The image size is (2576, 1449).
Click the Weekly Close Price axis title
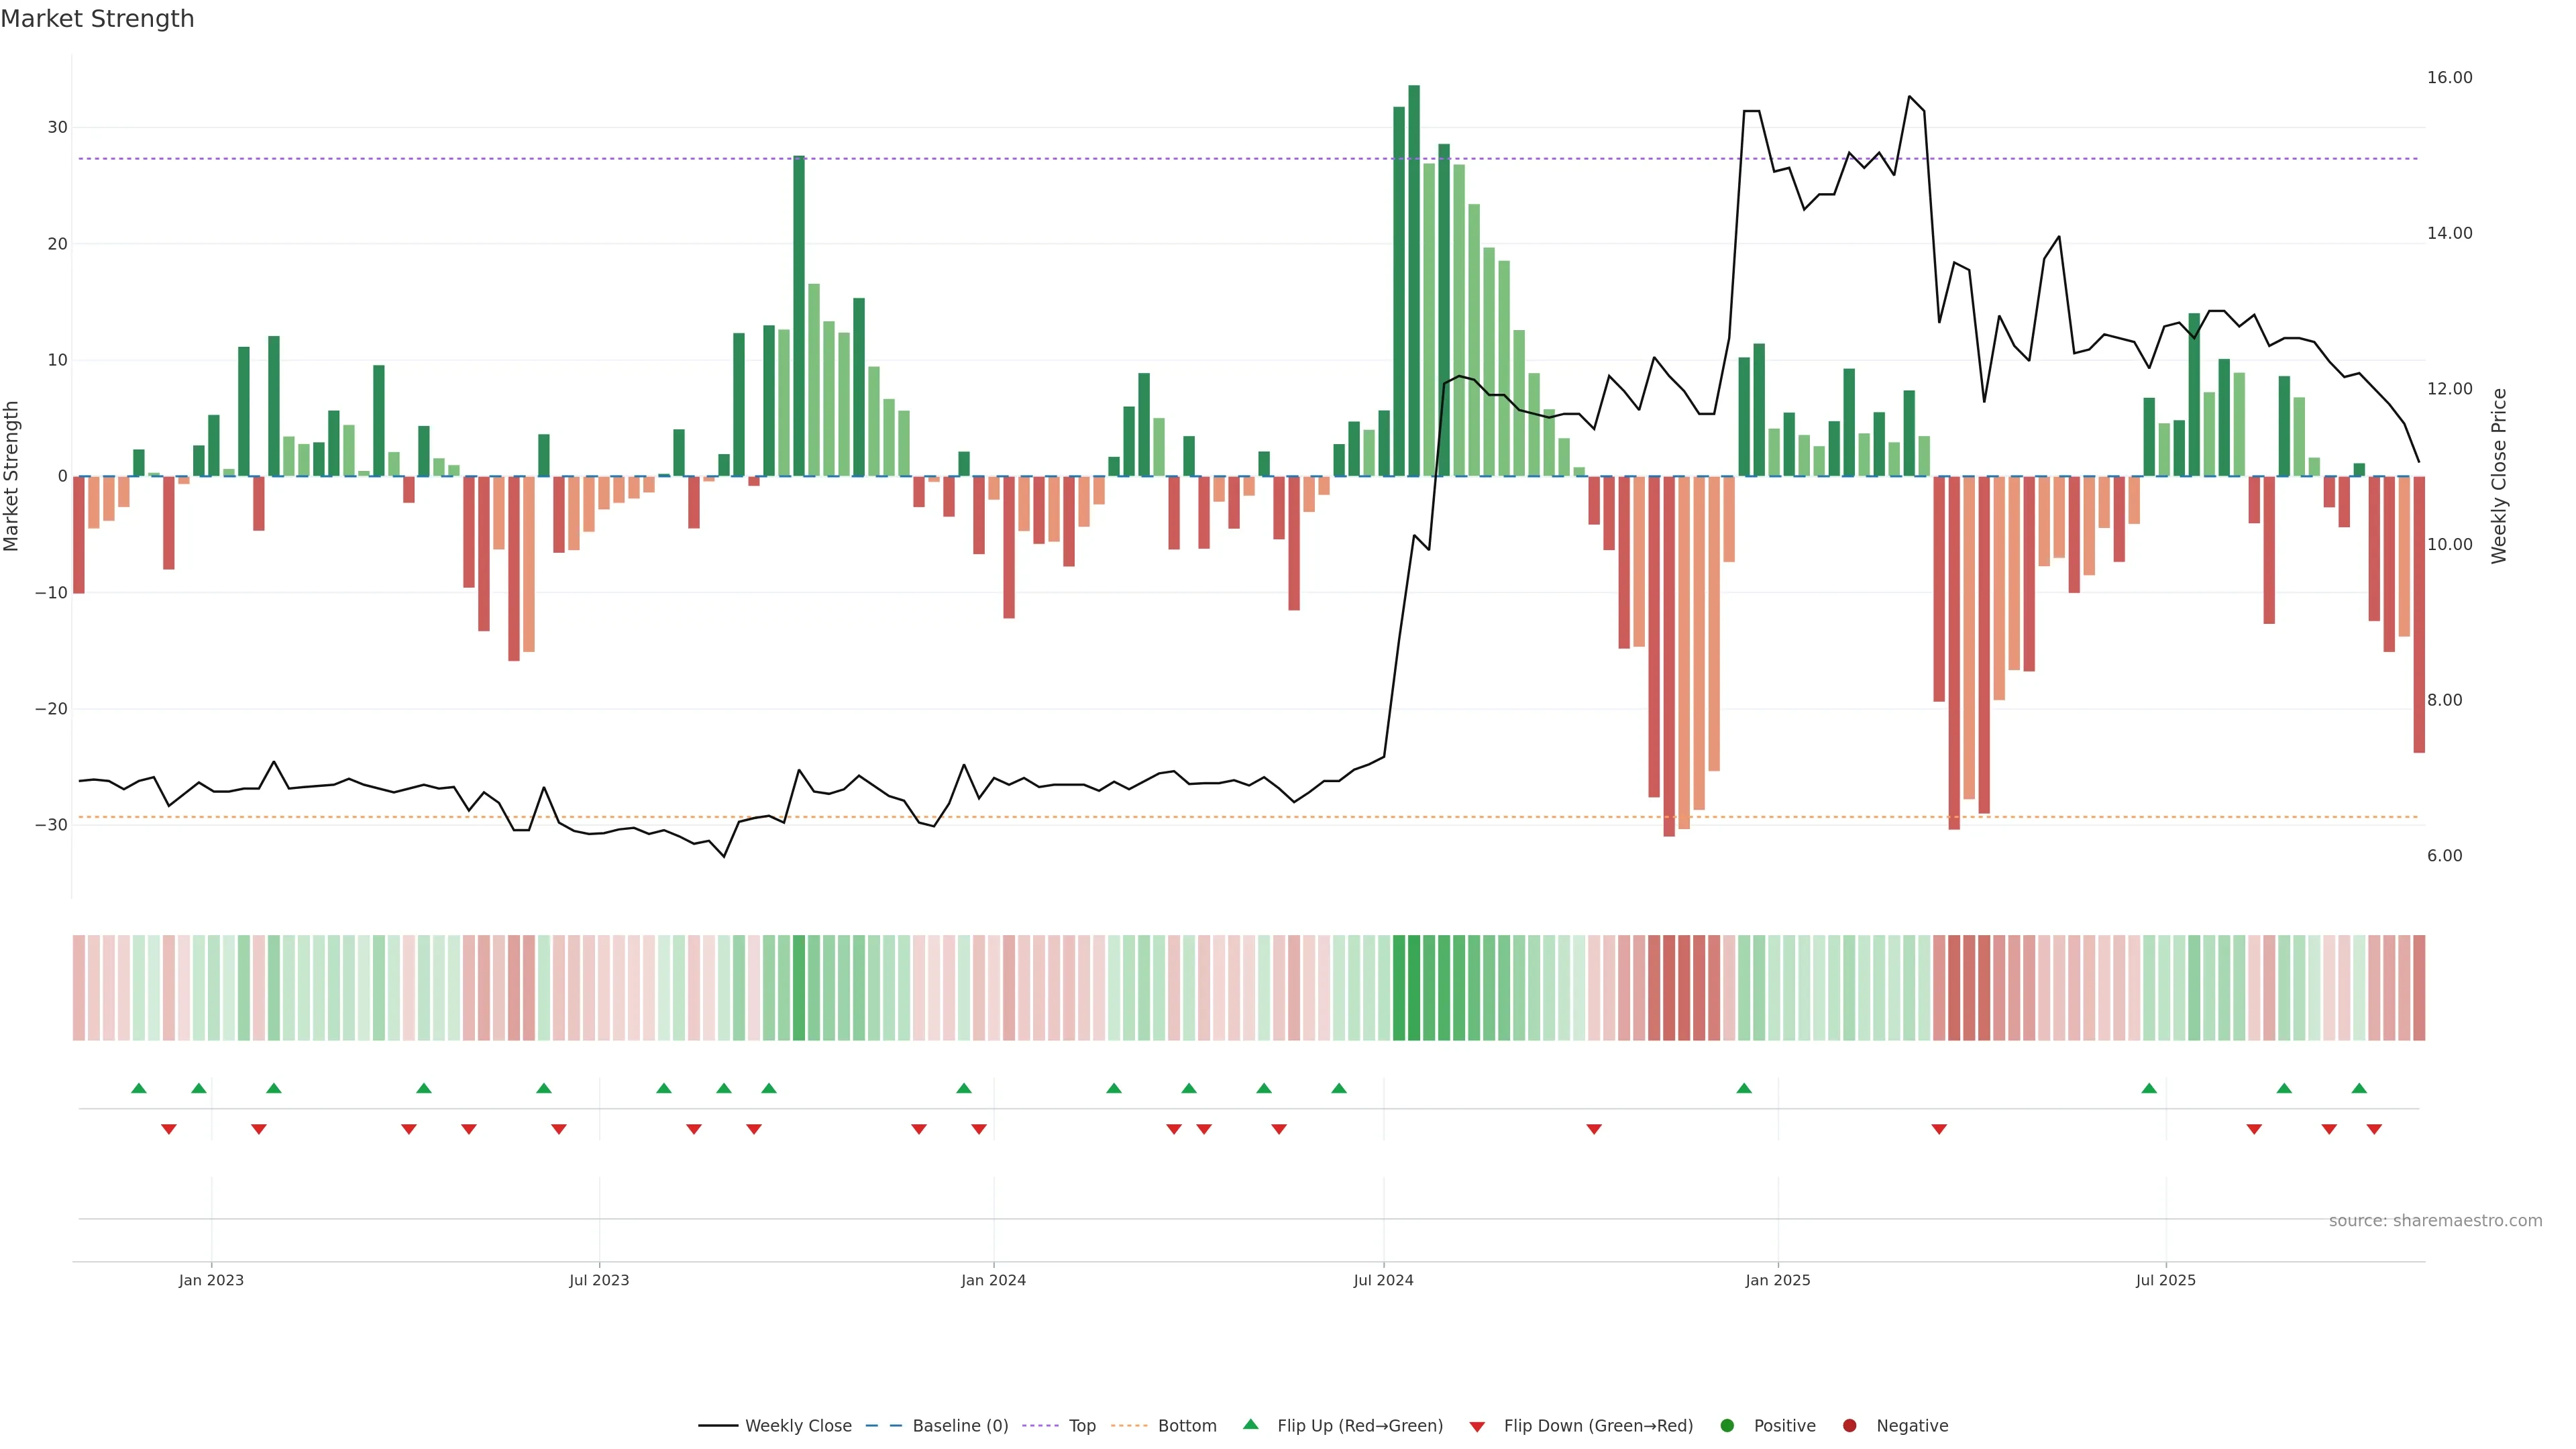[2499, 476]
